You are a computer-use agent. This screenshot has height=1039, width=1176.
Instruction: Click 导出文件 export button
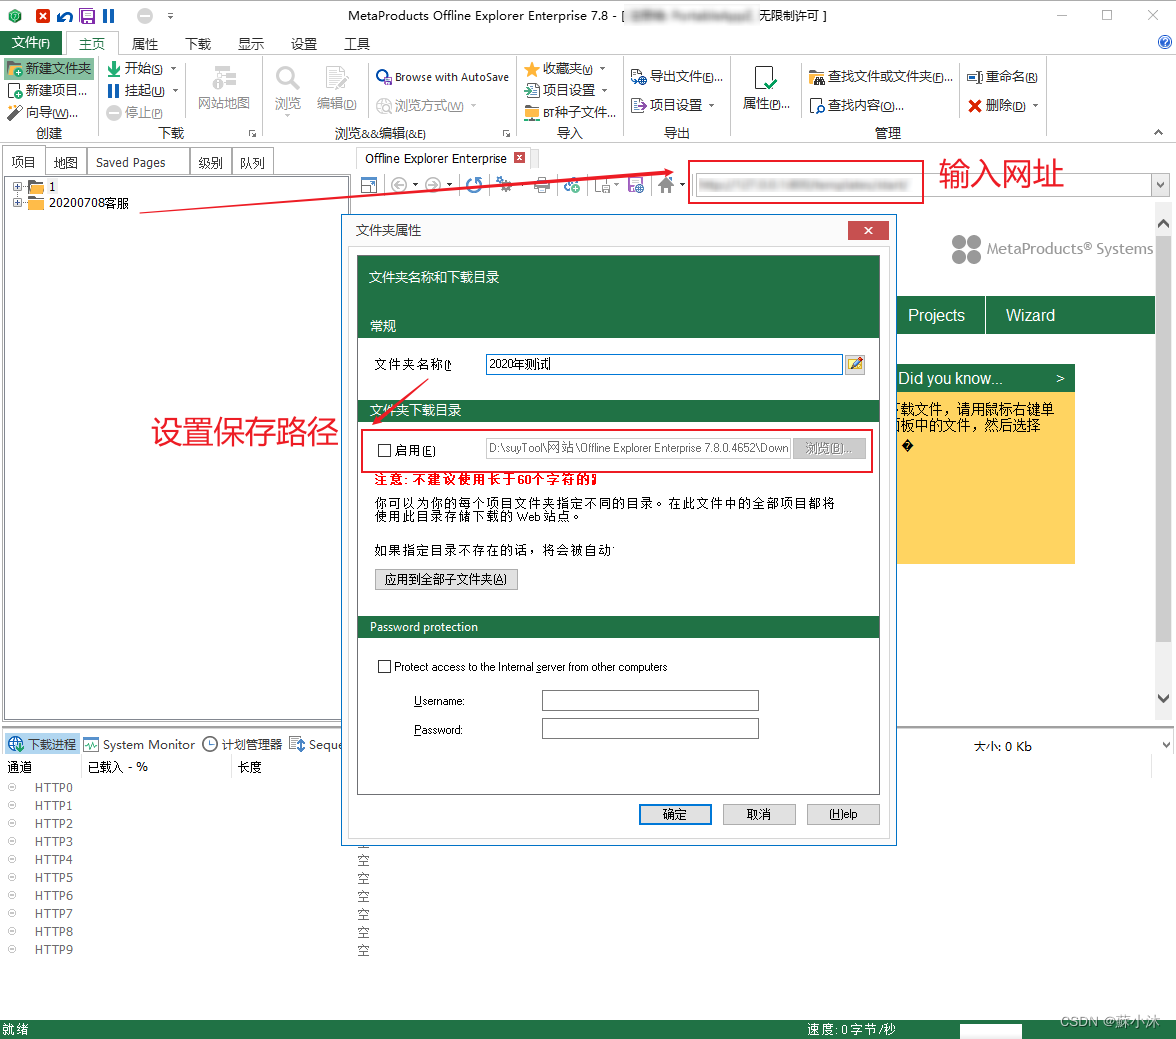[676, 77]
